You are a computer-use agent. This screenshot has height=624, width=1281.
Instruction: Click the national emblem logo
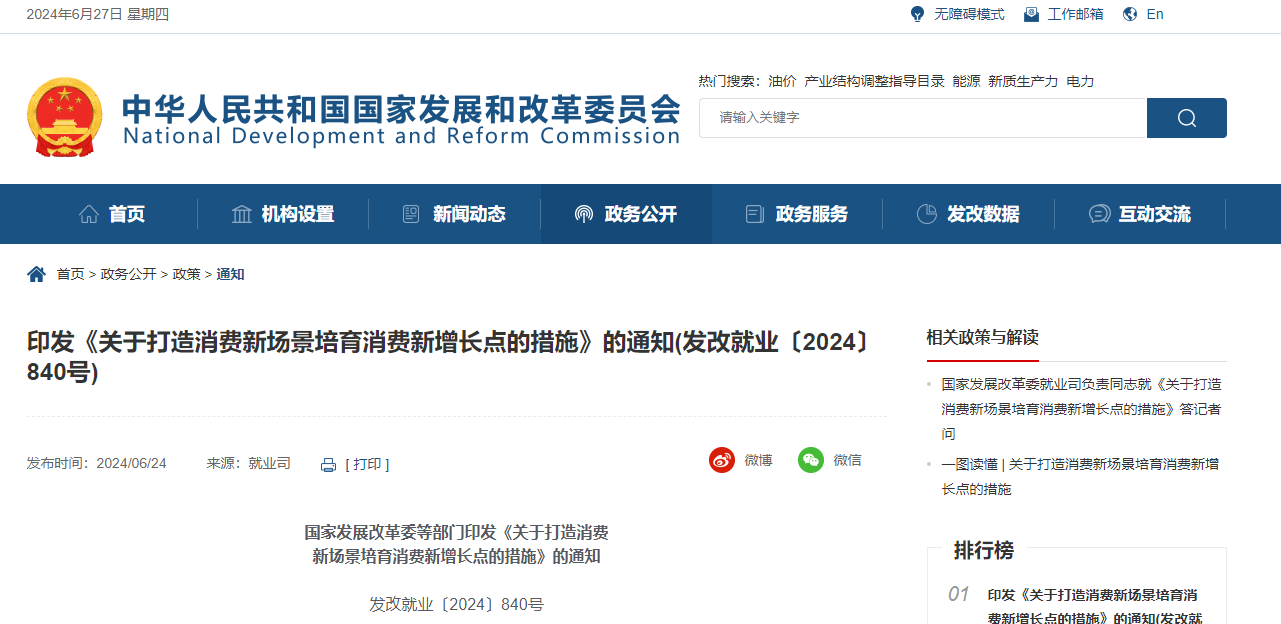[x=64, y=117]
